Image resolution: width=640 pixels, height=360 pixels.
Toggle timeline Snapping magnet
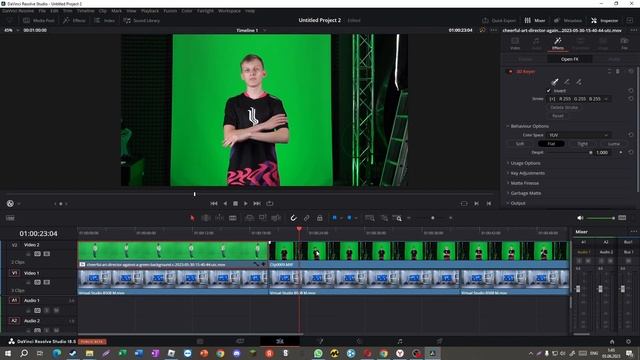293,218
